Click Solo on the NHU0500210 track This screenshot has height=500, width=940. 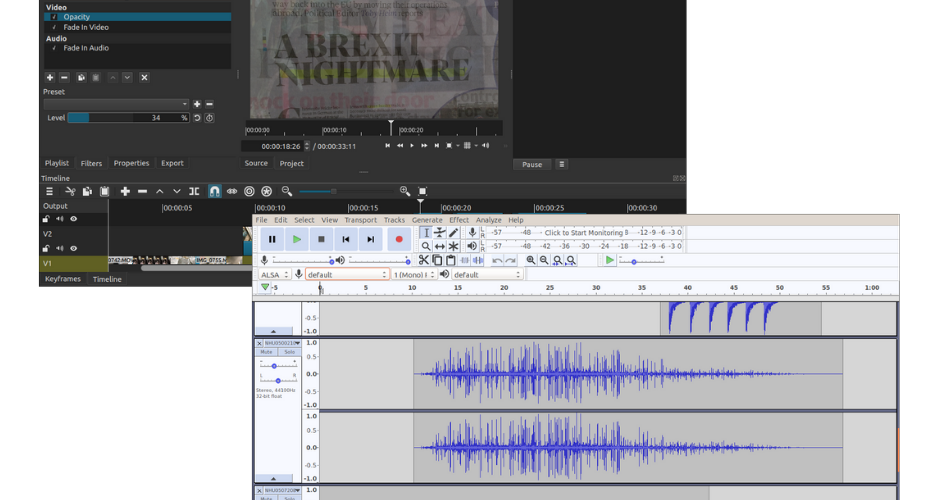289,352
